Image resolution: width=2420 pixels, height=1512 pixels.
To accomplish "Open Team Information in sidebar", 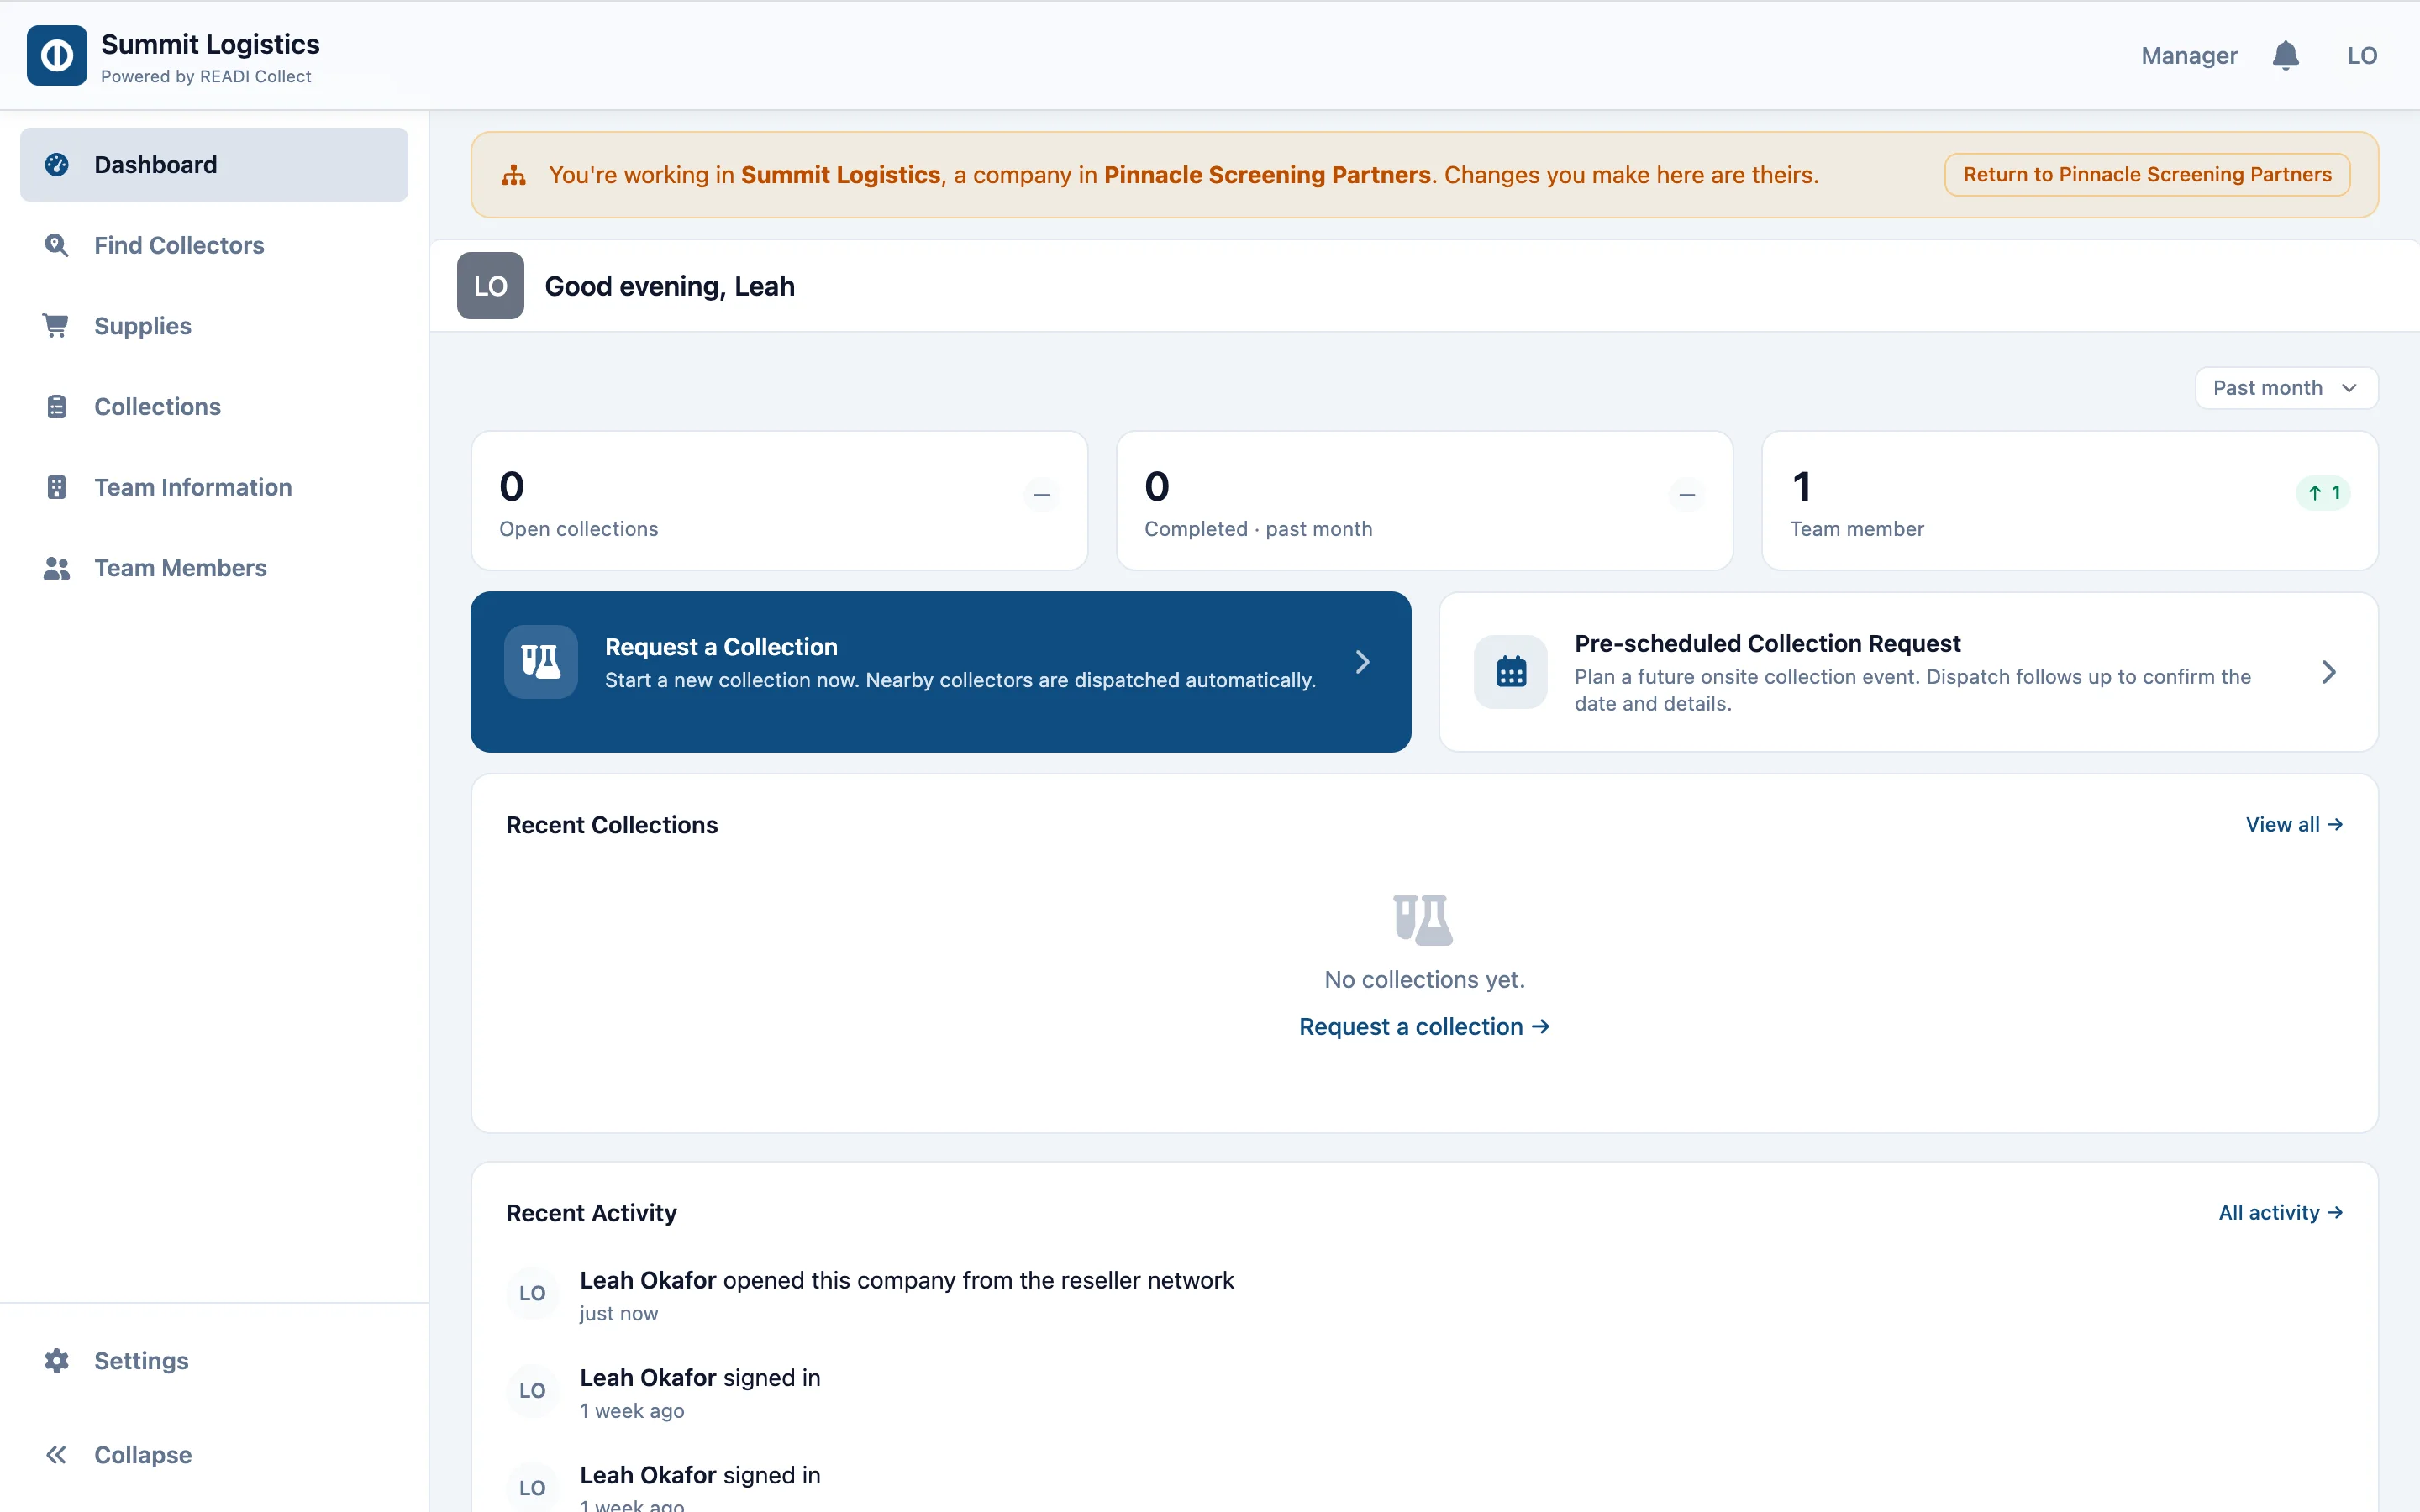I will click(214, 487).
